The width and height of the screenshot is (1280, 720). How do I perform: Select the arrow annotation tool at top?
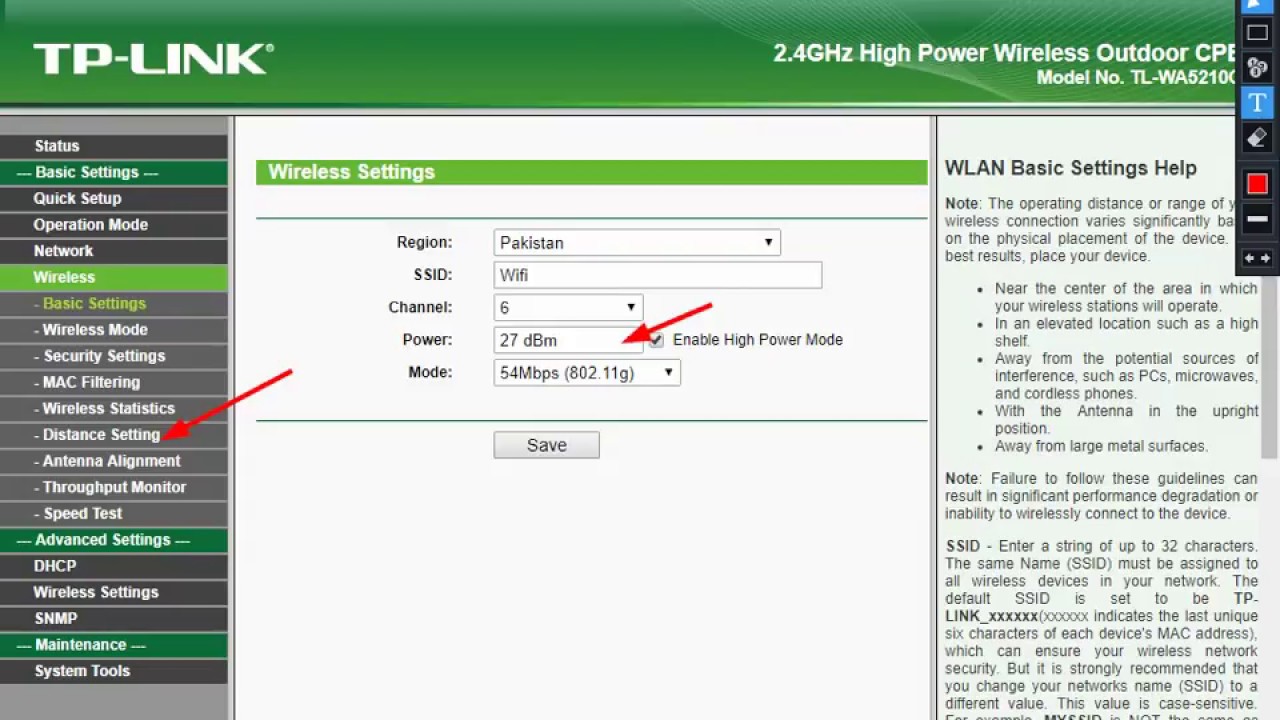tap(1257, 5)
